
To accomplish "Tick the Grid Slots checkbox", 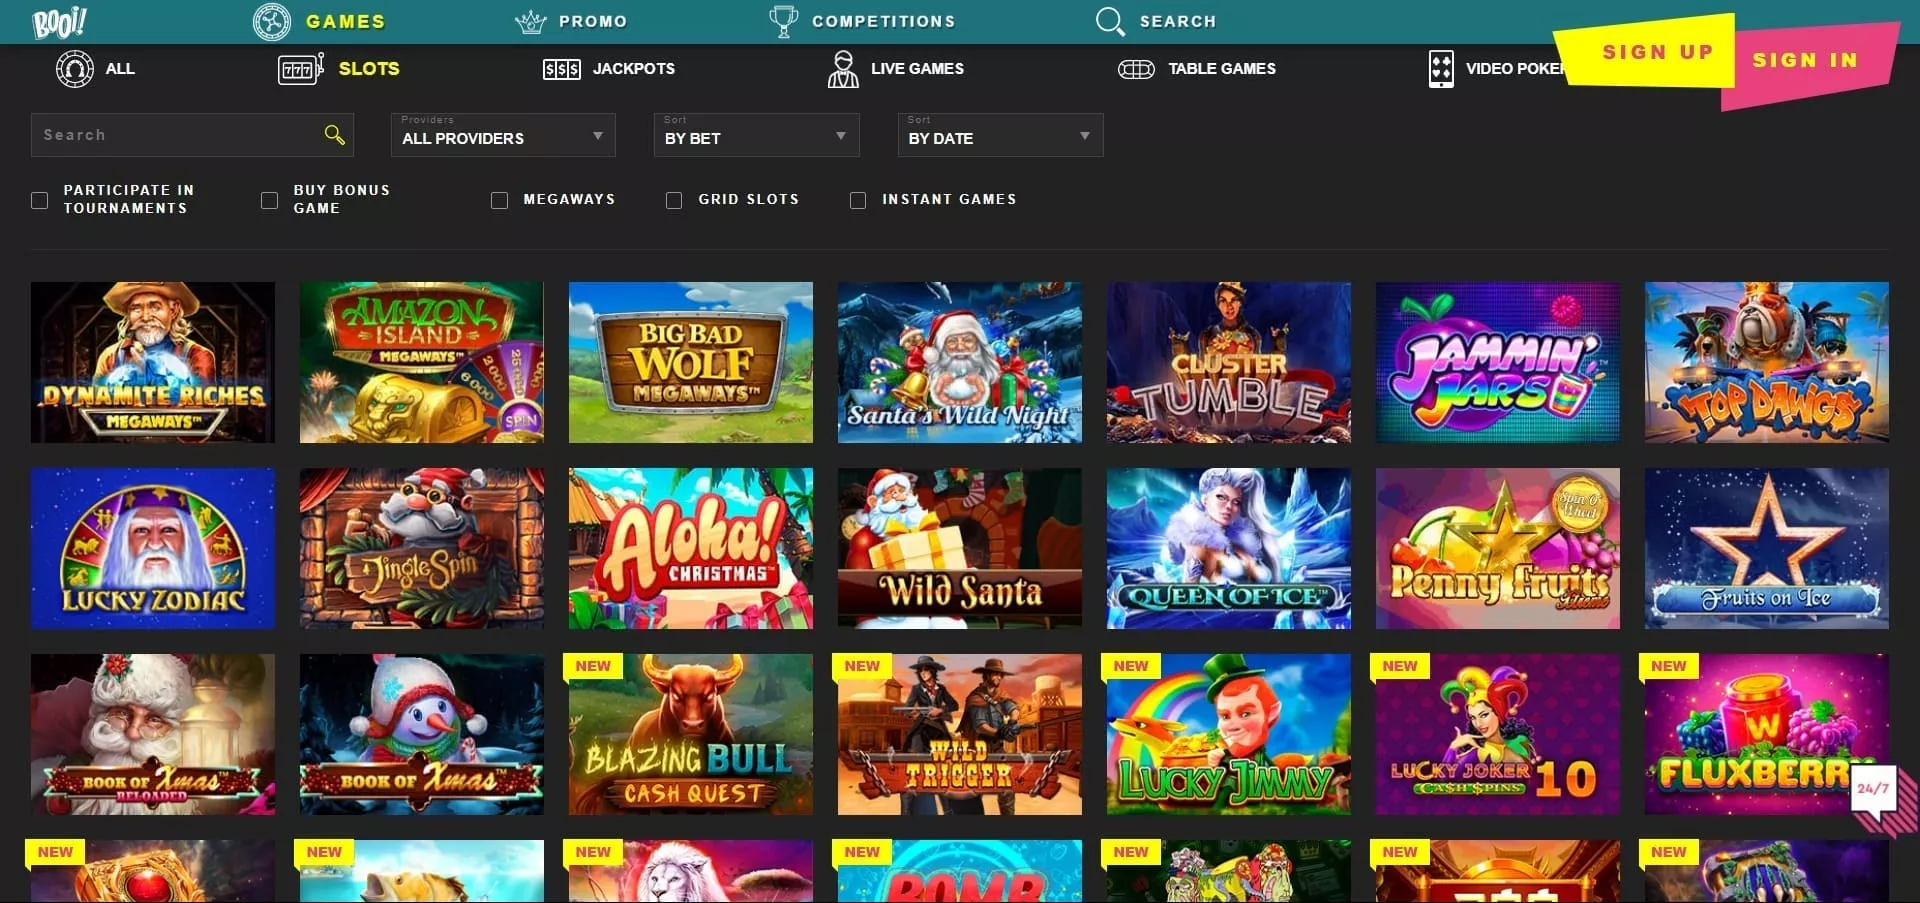I will click(674, 200).
